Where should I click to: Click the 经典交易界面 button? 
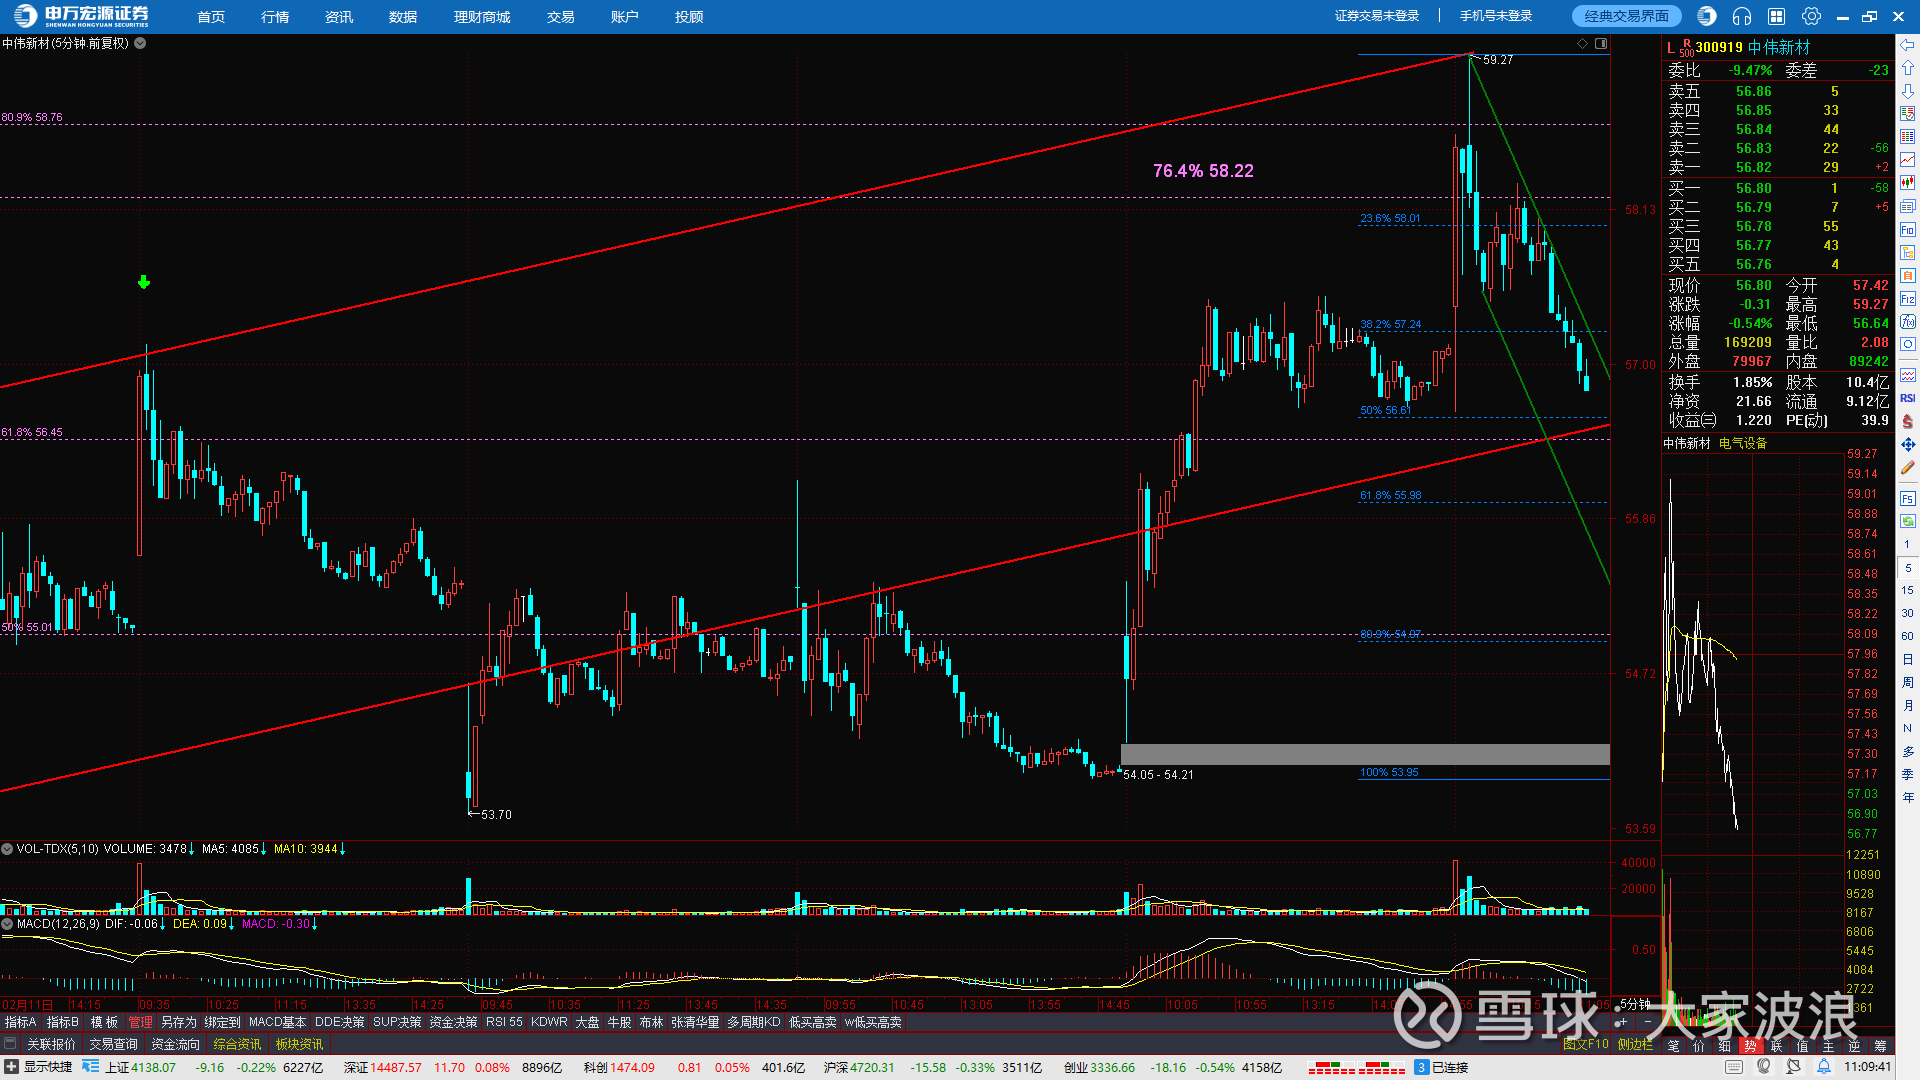coord(1626,16)
